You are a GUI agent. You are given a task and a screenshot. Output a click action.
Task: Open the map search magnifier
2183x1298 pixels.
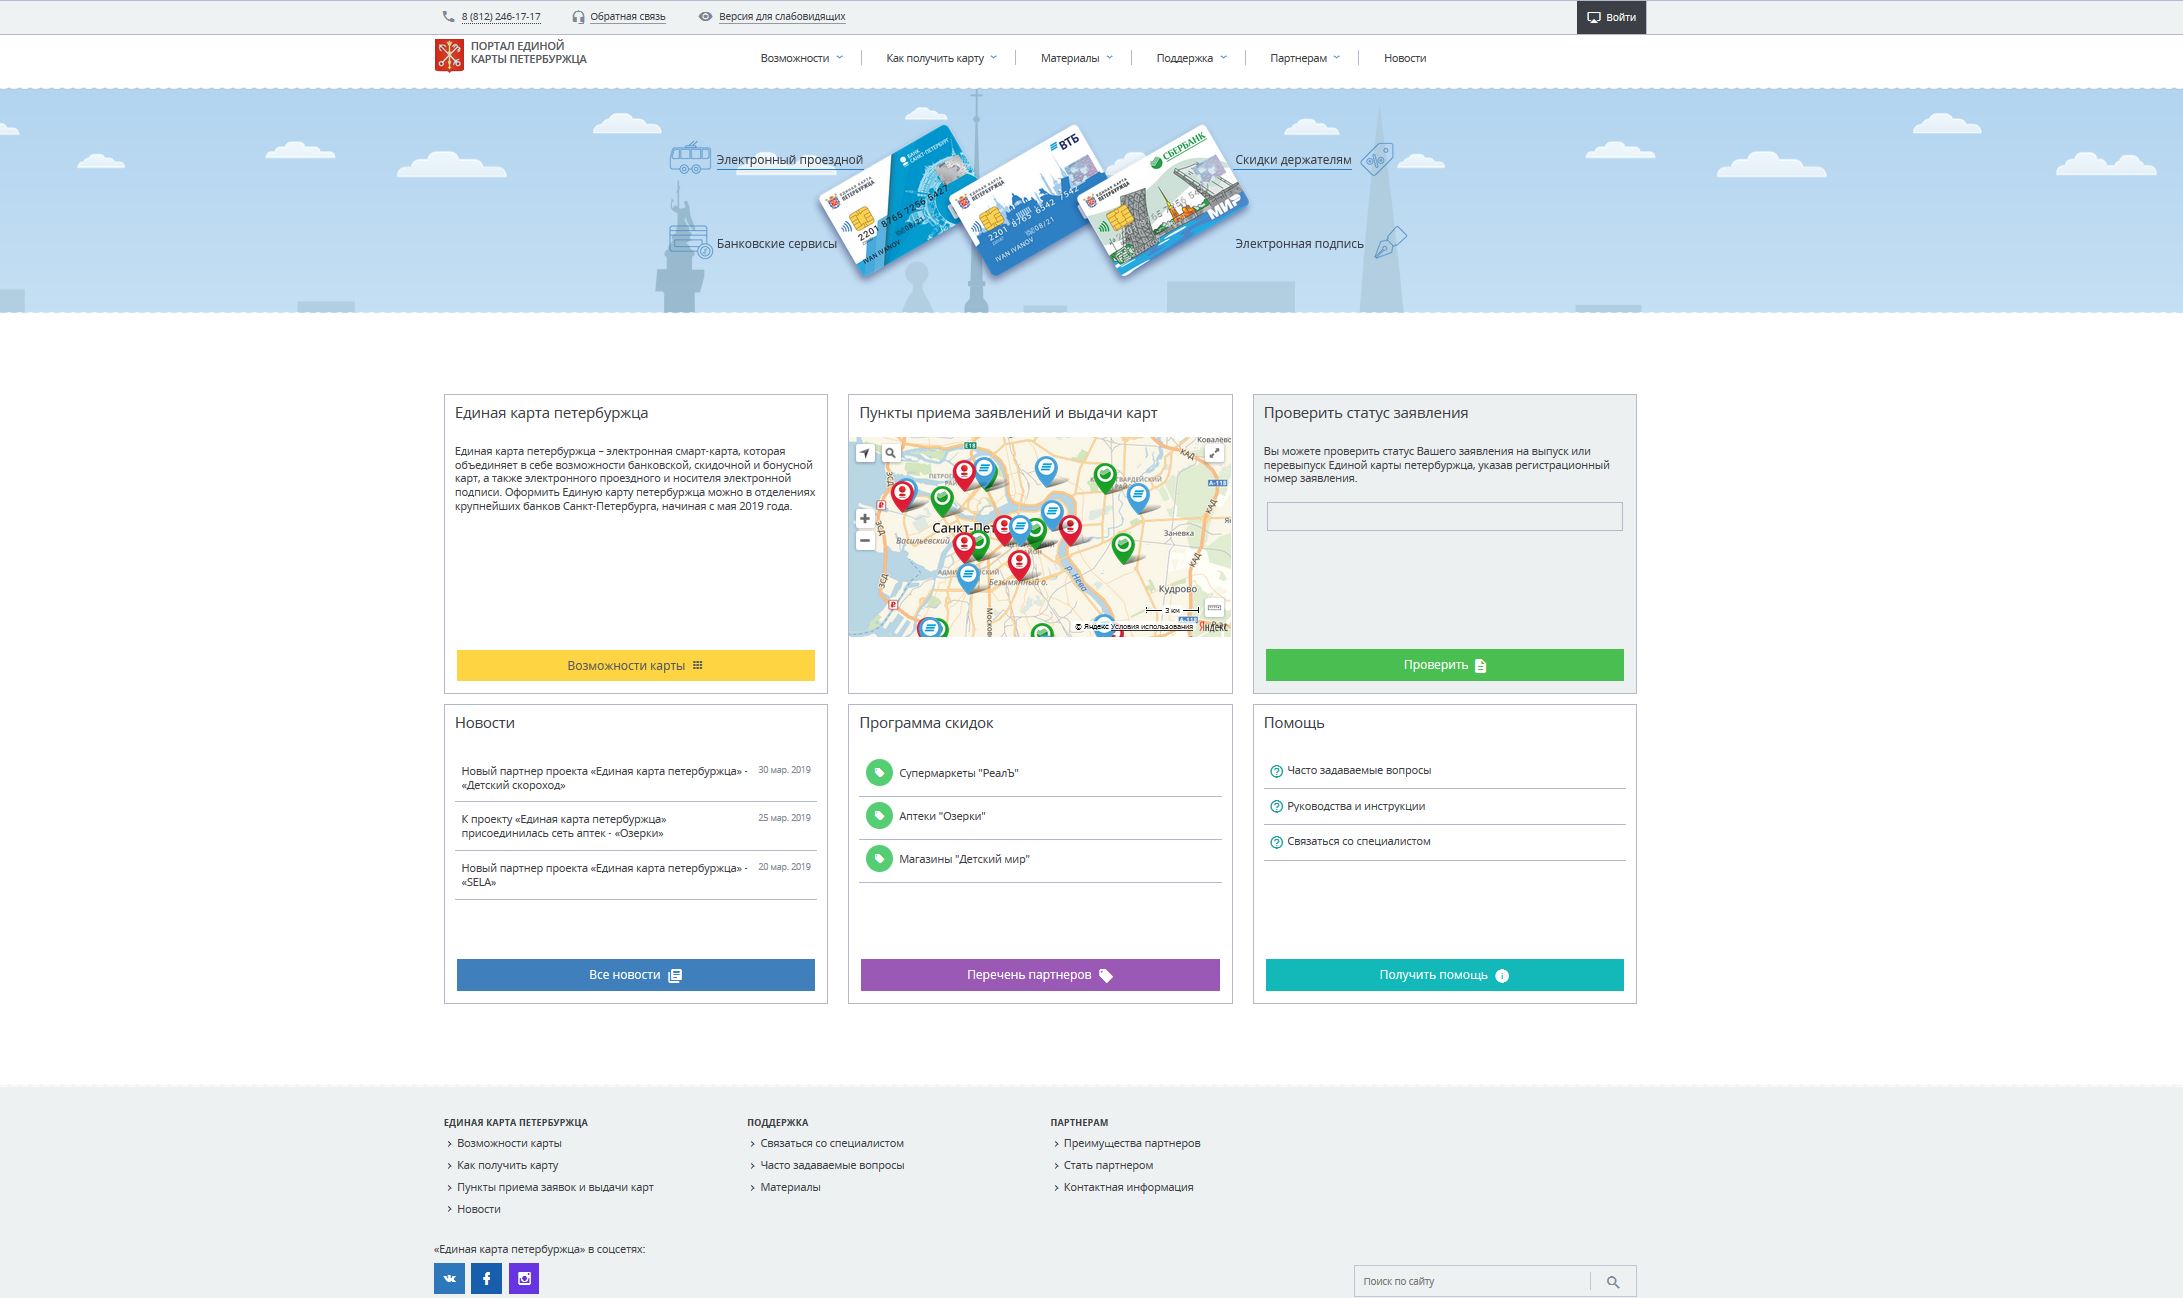click(x=890, y=453)
